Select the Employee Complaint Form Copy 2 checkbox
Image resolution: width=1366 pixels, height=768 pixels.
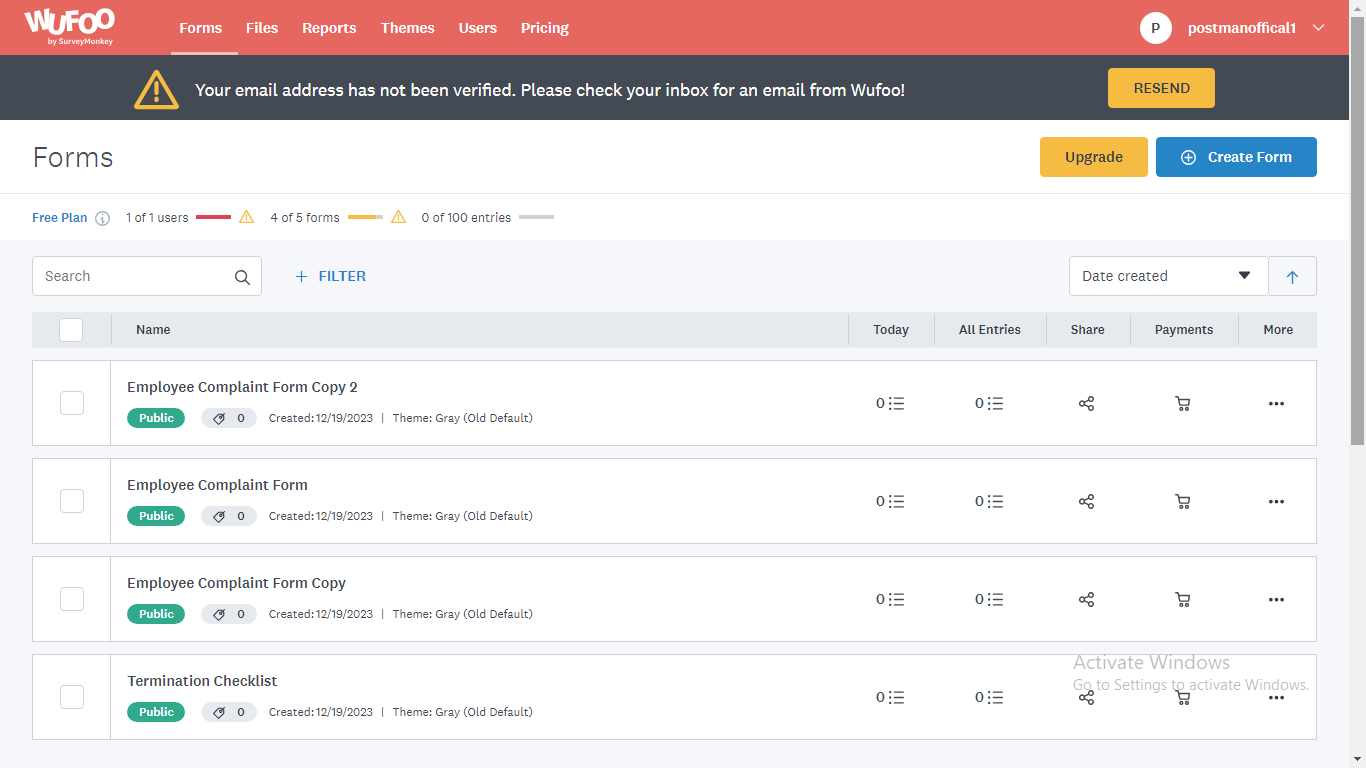point(72,403)
